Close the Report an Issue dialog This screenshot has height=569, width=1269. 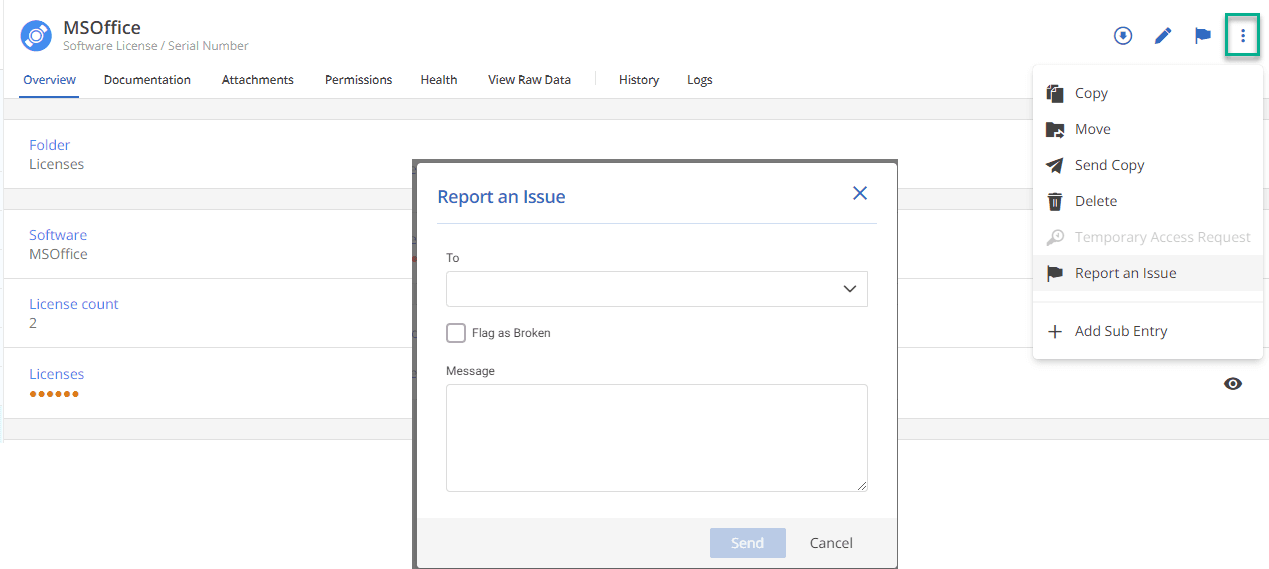coord(859,194)
